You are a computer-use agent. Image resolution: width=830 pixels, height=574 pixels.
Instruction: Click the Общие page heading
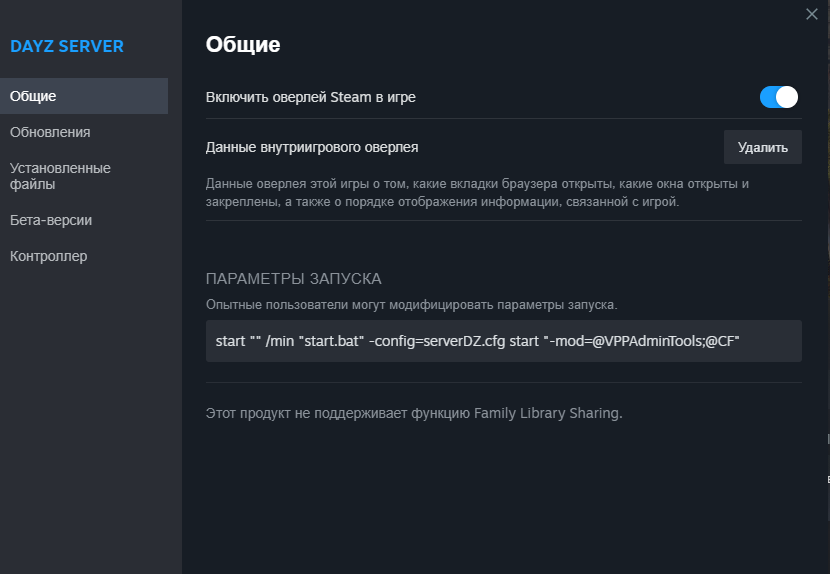(243, 44)
